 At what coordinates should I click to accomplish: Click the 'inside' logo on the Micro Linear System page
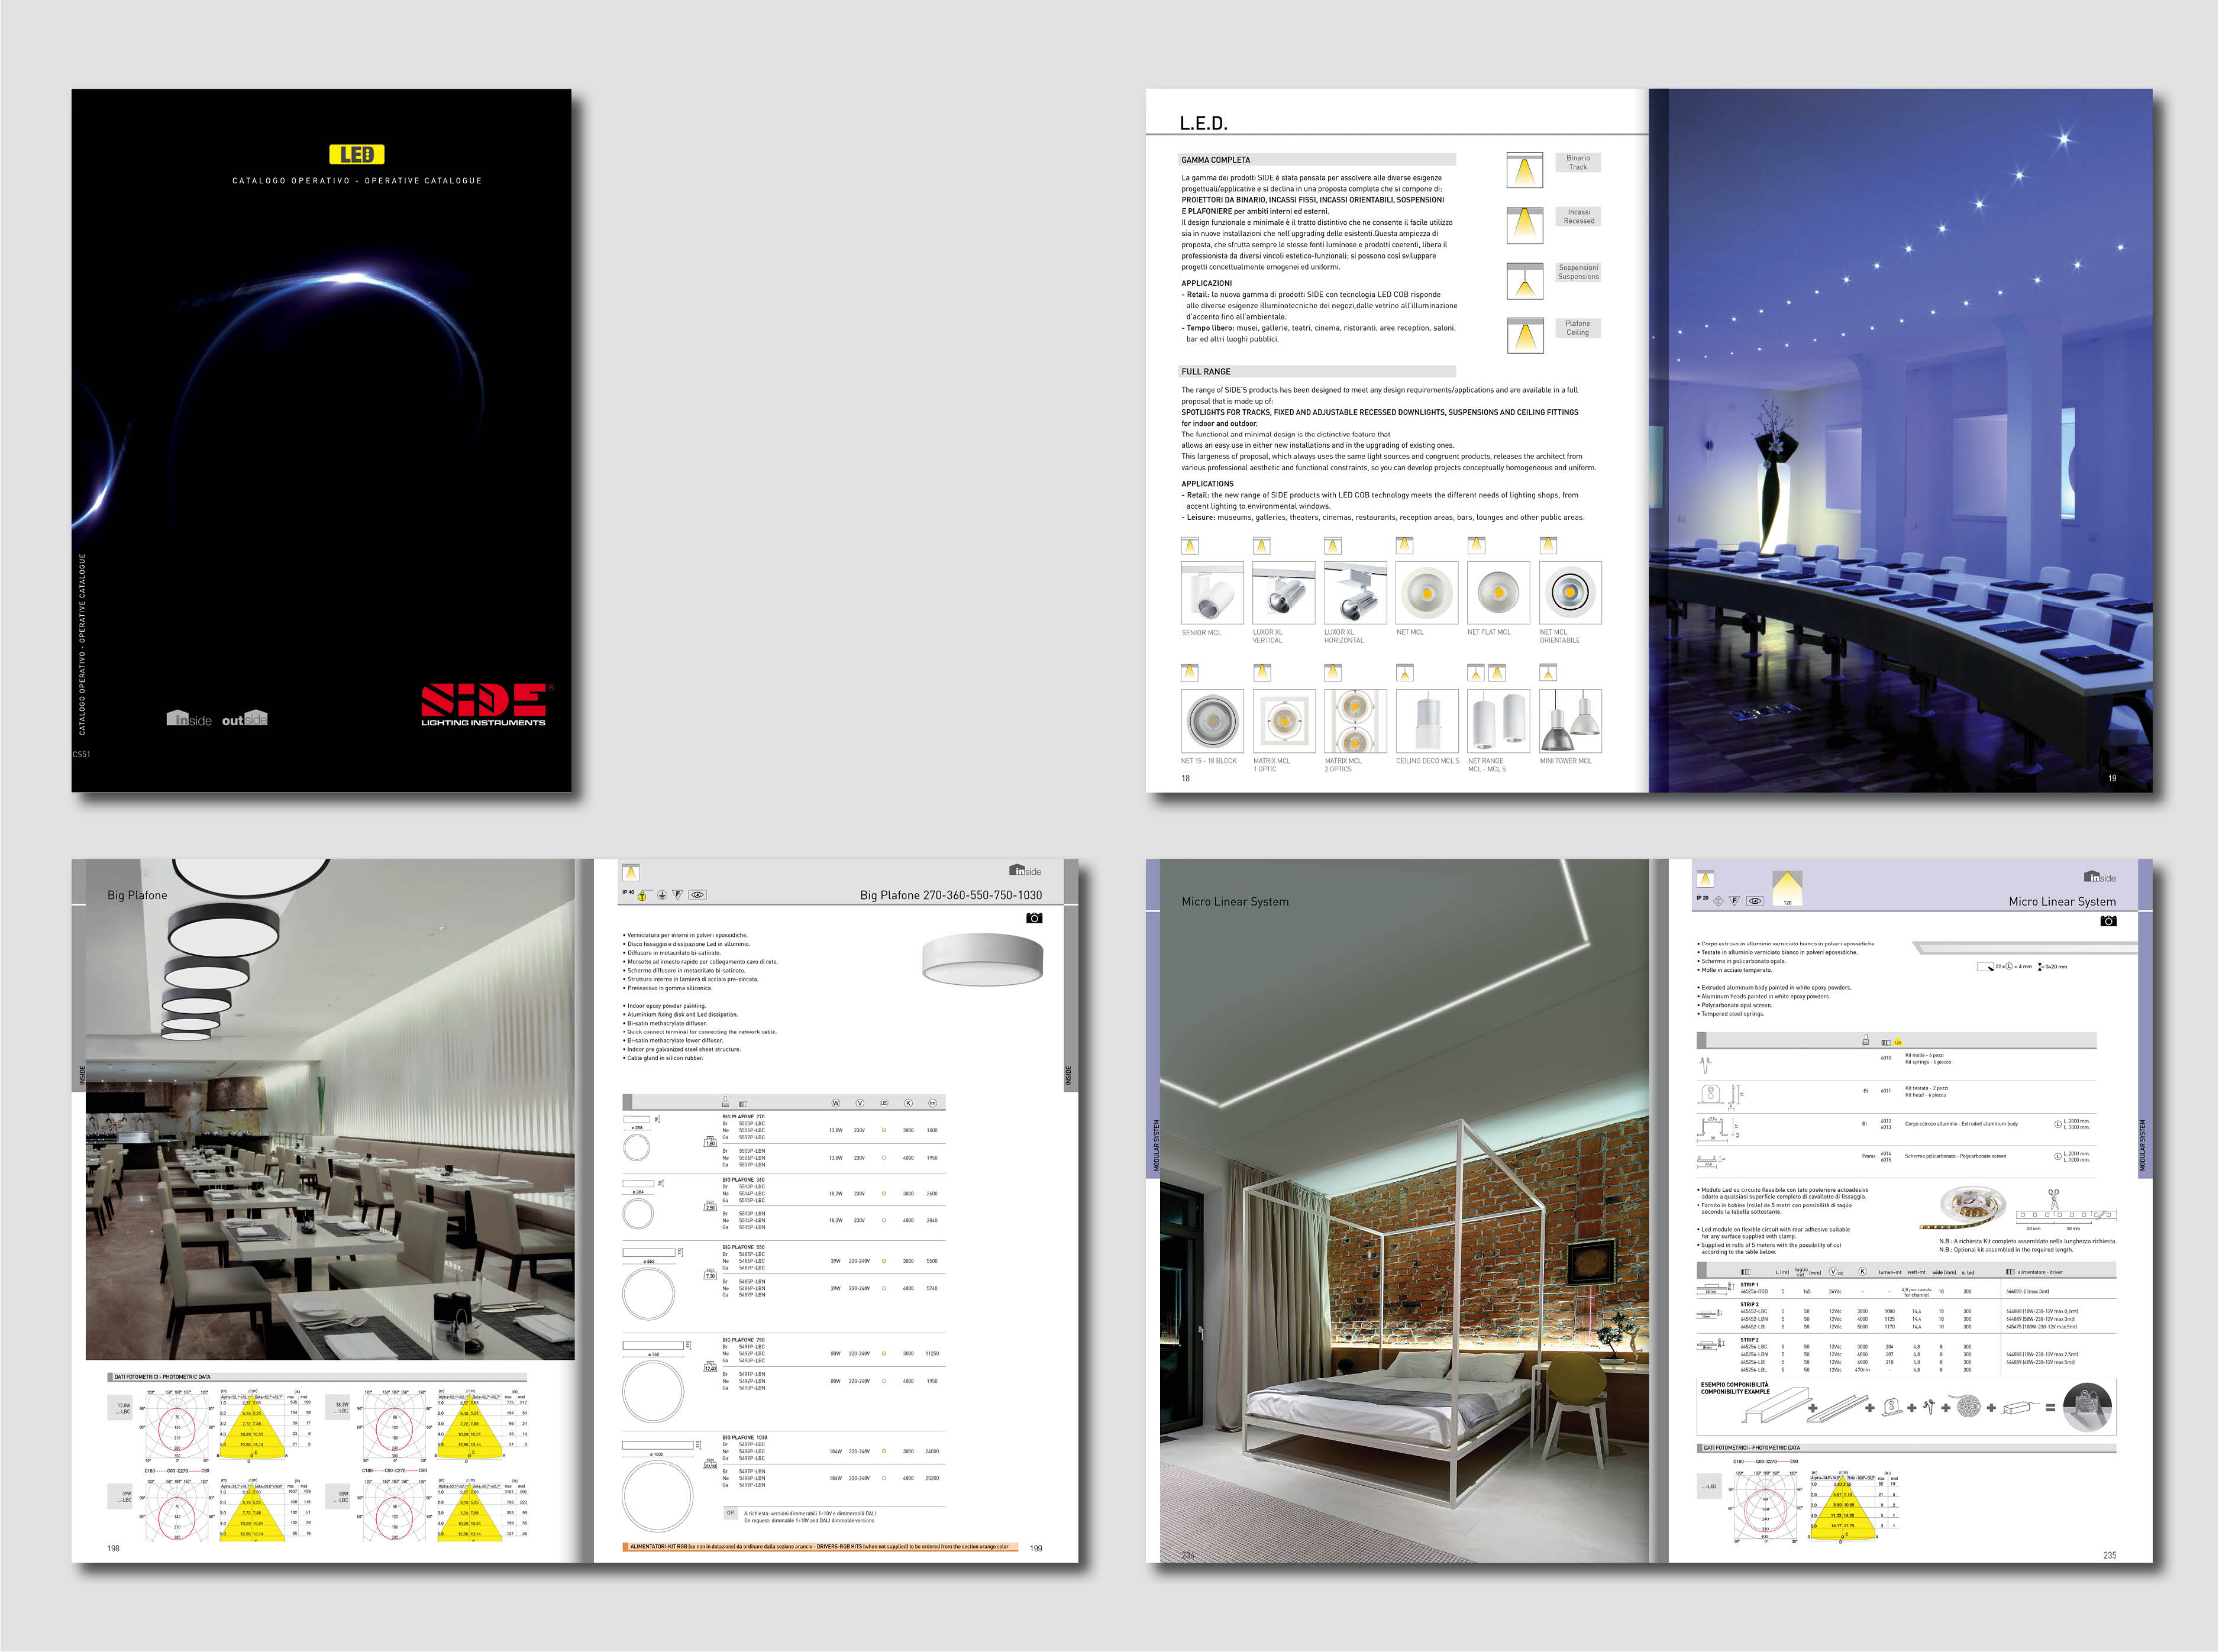(2100, 877)
